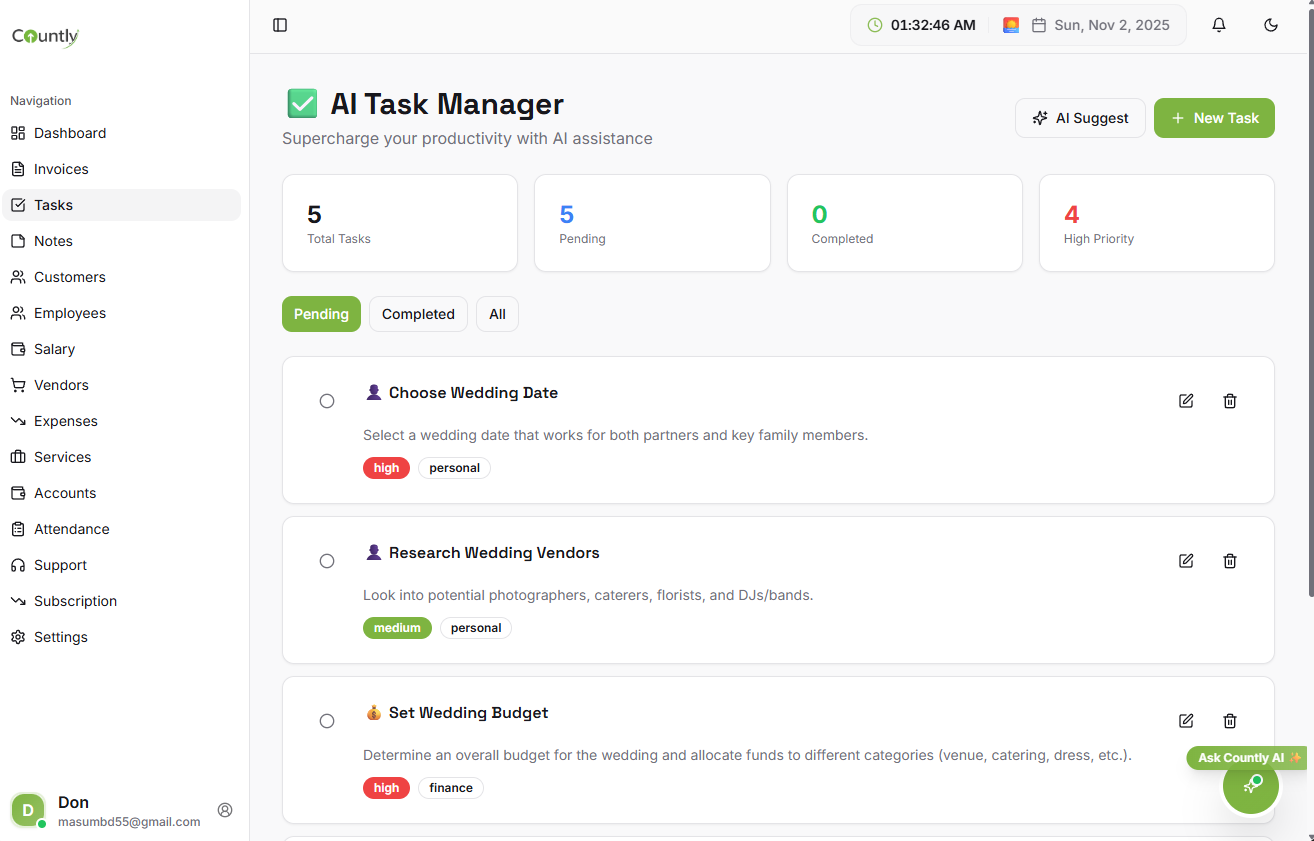1314x841 pixels.
Task: Delete the Choose Wedding Date task
Action: click(x=1230, y=401)
